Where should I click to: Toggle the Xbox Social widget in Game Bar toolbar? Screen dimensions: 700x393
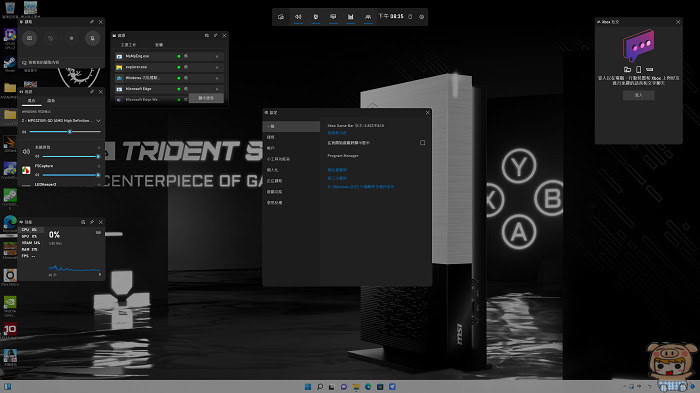coord(368,17)
